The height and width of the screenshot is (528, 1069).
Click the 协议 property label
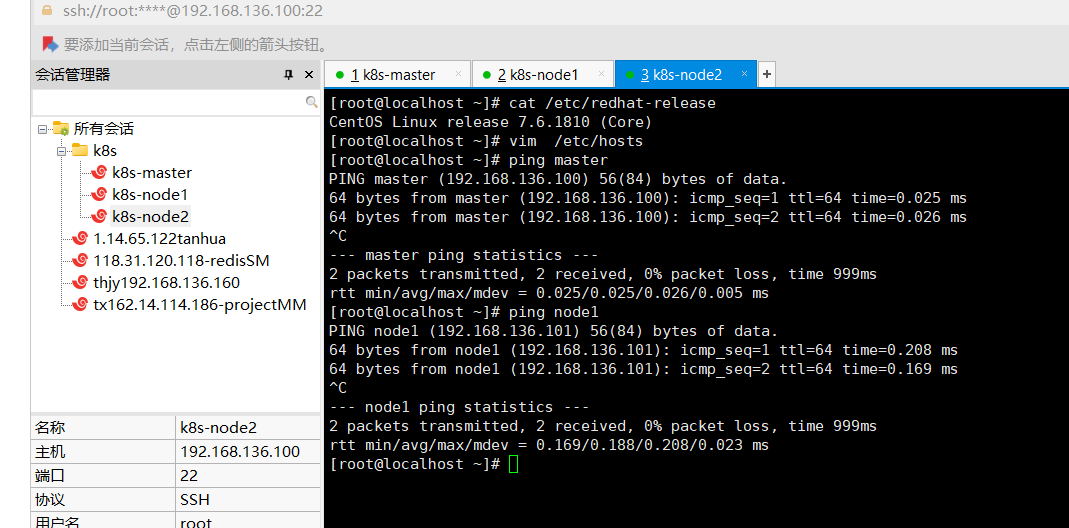[x=50, y=499]
